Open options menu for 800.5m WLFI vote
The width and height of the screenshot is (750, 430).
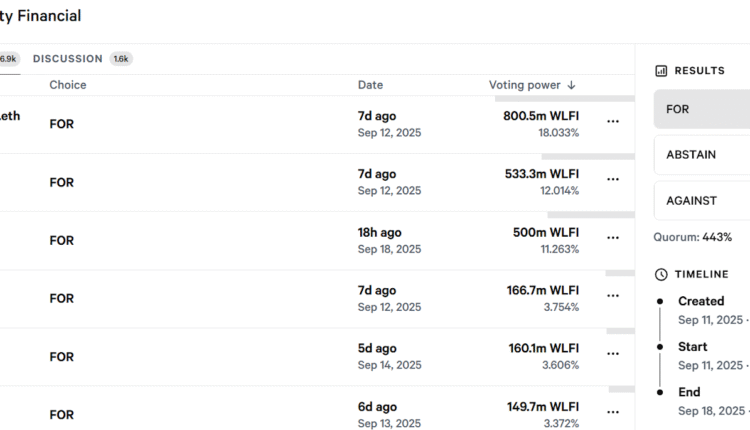click(x=613, y=122)
